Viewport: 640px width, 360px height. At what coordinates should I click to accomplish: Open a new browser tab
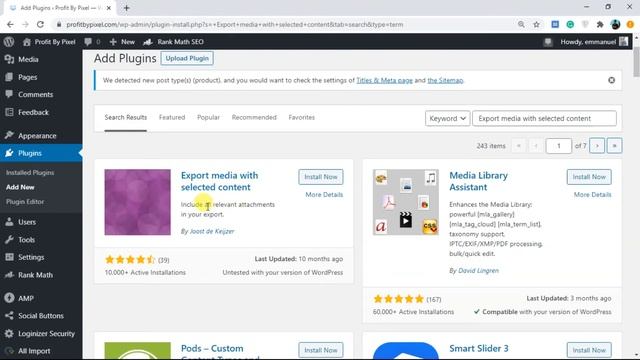tap(127, 8)
